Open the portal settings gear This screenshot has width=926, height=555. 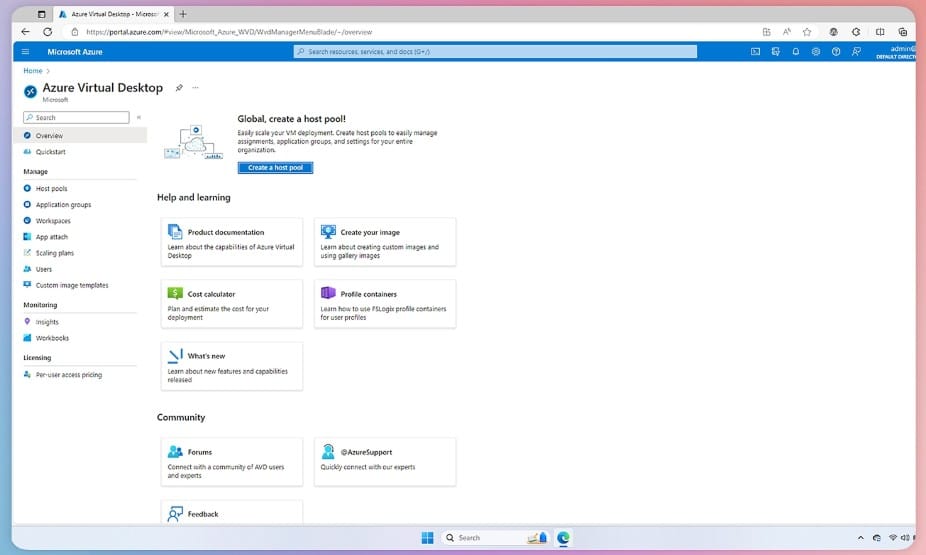pyautogui.click(x=816, y=51)
